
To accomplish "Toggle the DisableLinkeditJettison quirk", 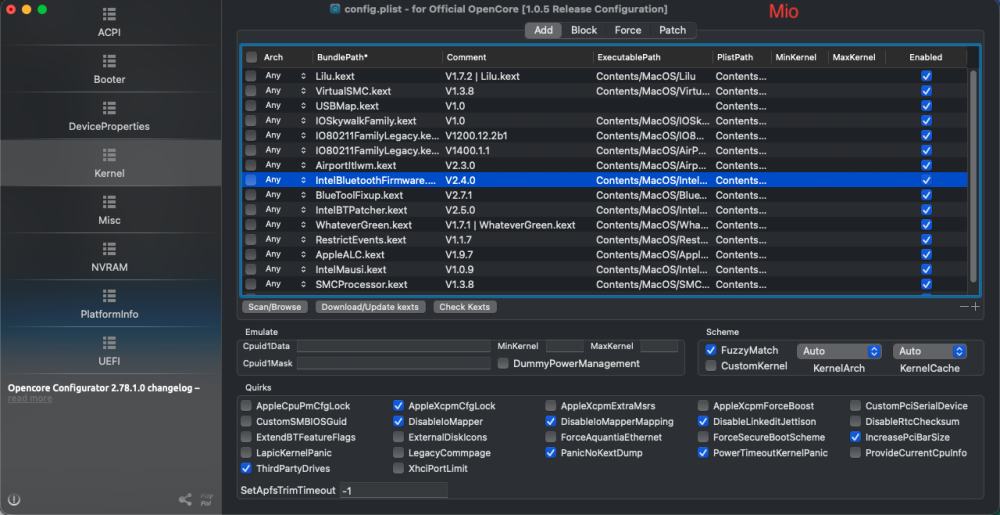I will click(703, 421).
